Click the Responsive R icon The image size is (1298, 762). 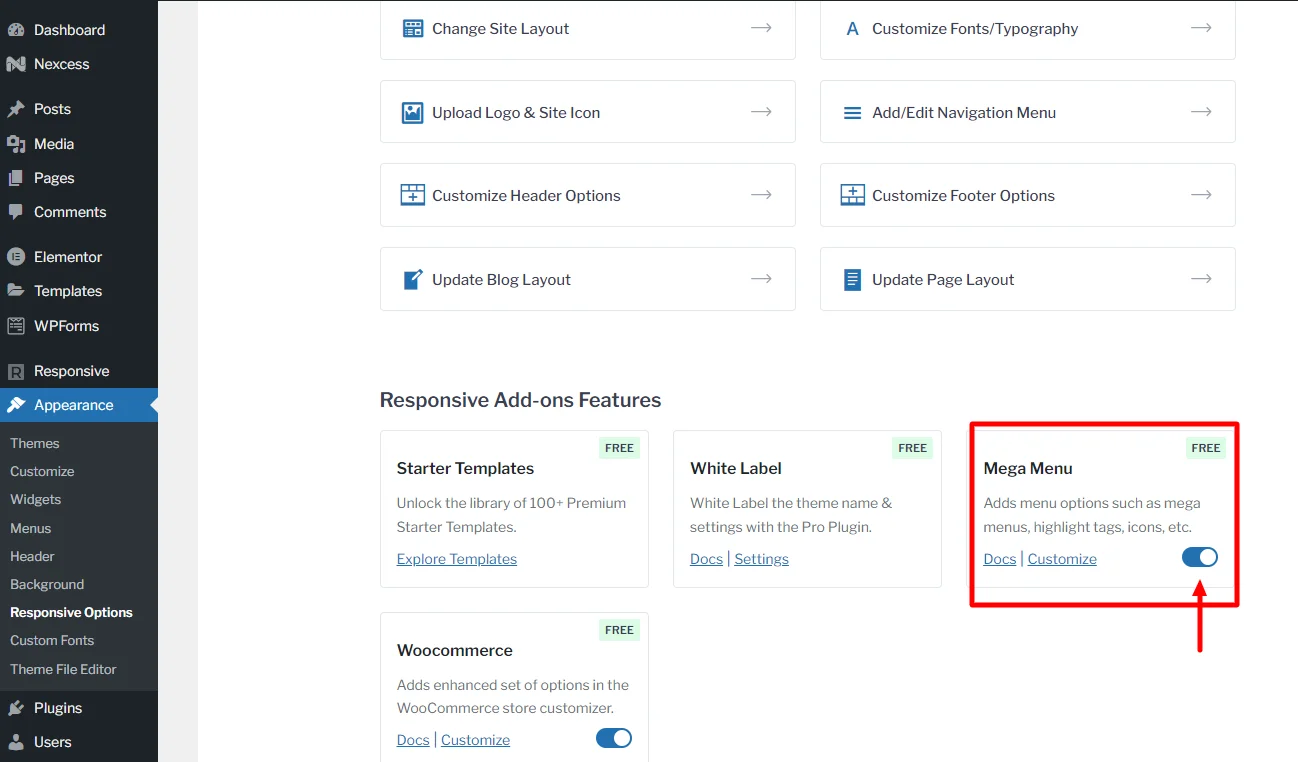point(16,371)
